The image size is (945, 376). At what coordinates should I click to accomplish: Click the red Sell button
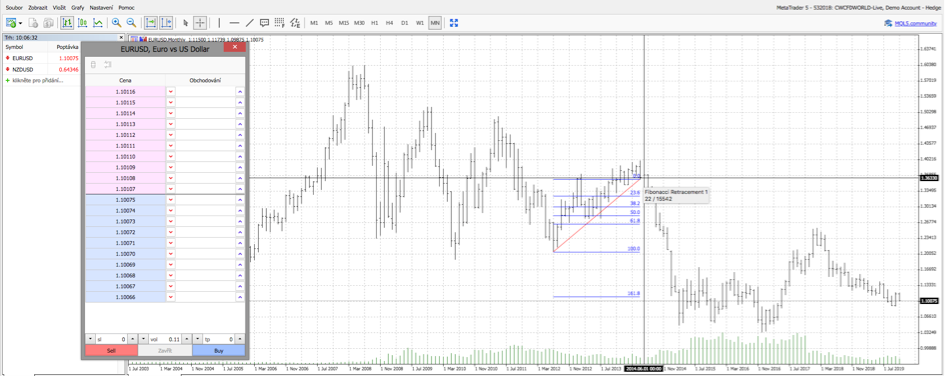[x=111, y=351]
